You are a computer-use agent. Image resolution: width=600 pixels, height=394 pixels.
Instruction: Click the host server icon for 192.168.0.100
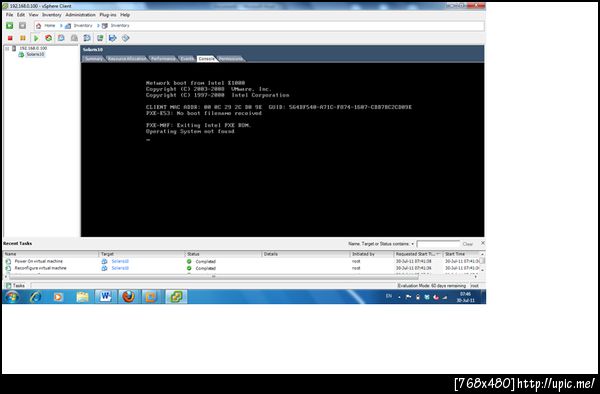(x=14, y=48)
